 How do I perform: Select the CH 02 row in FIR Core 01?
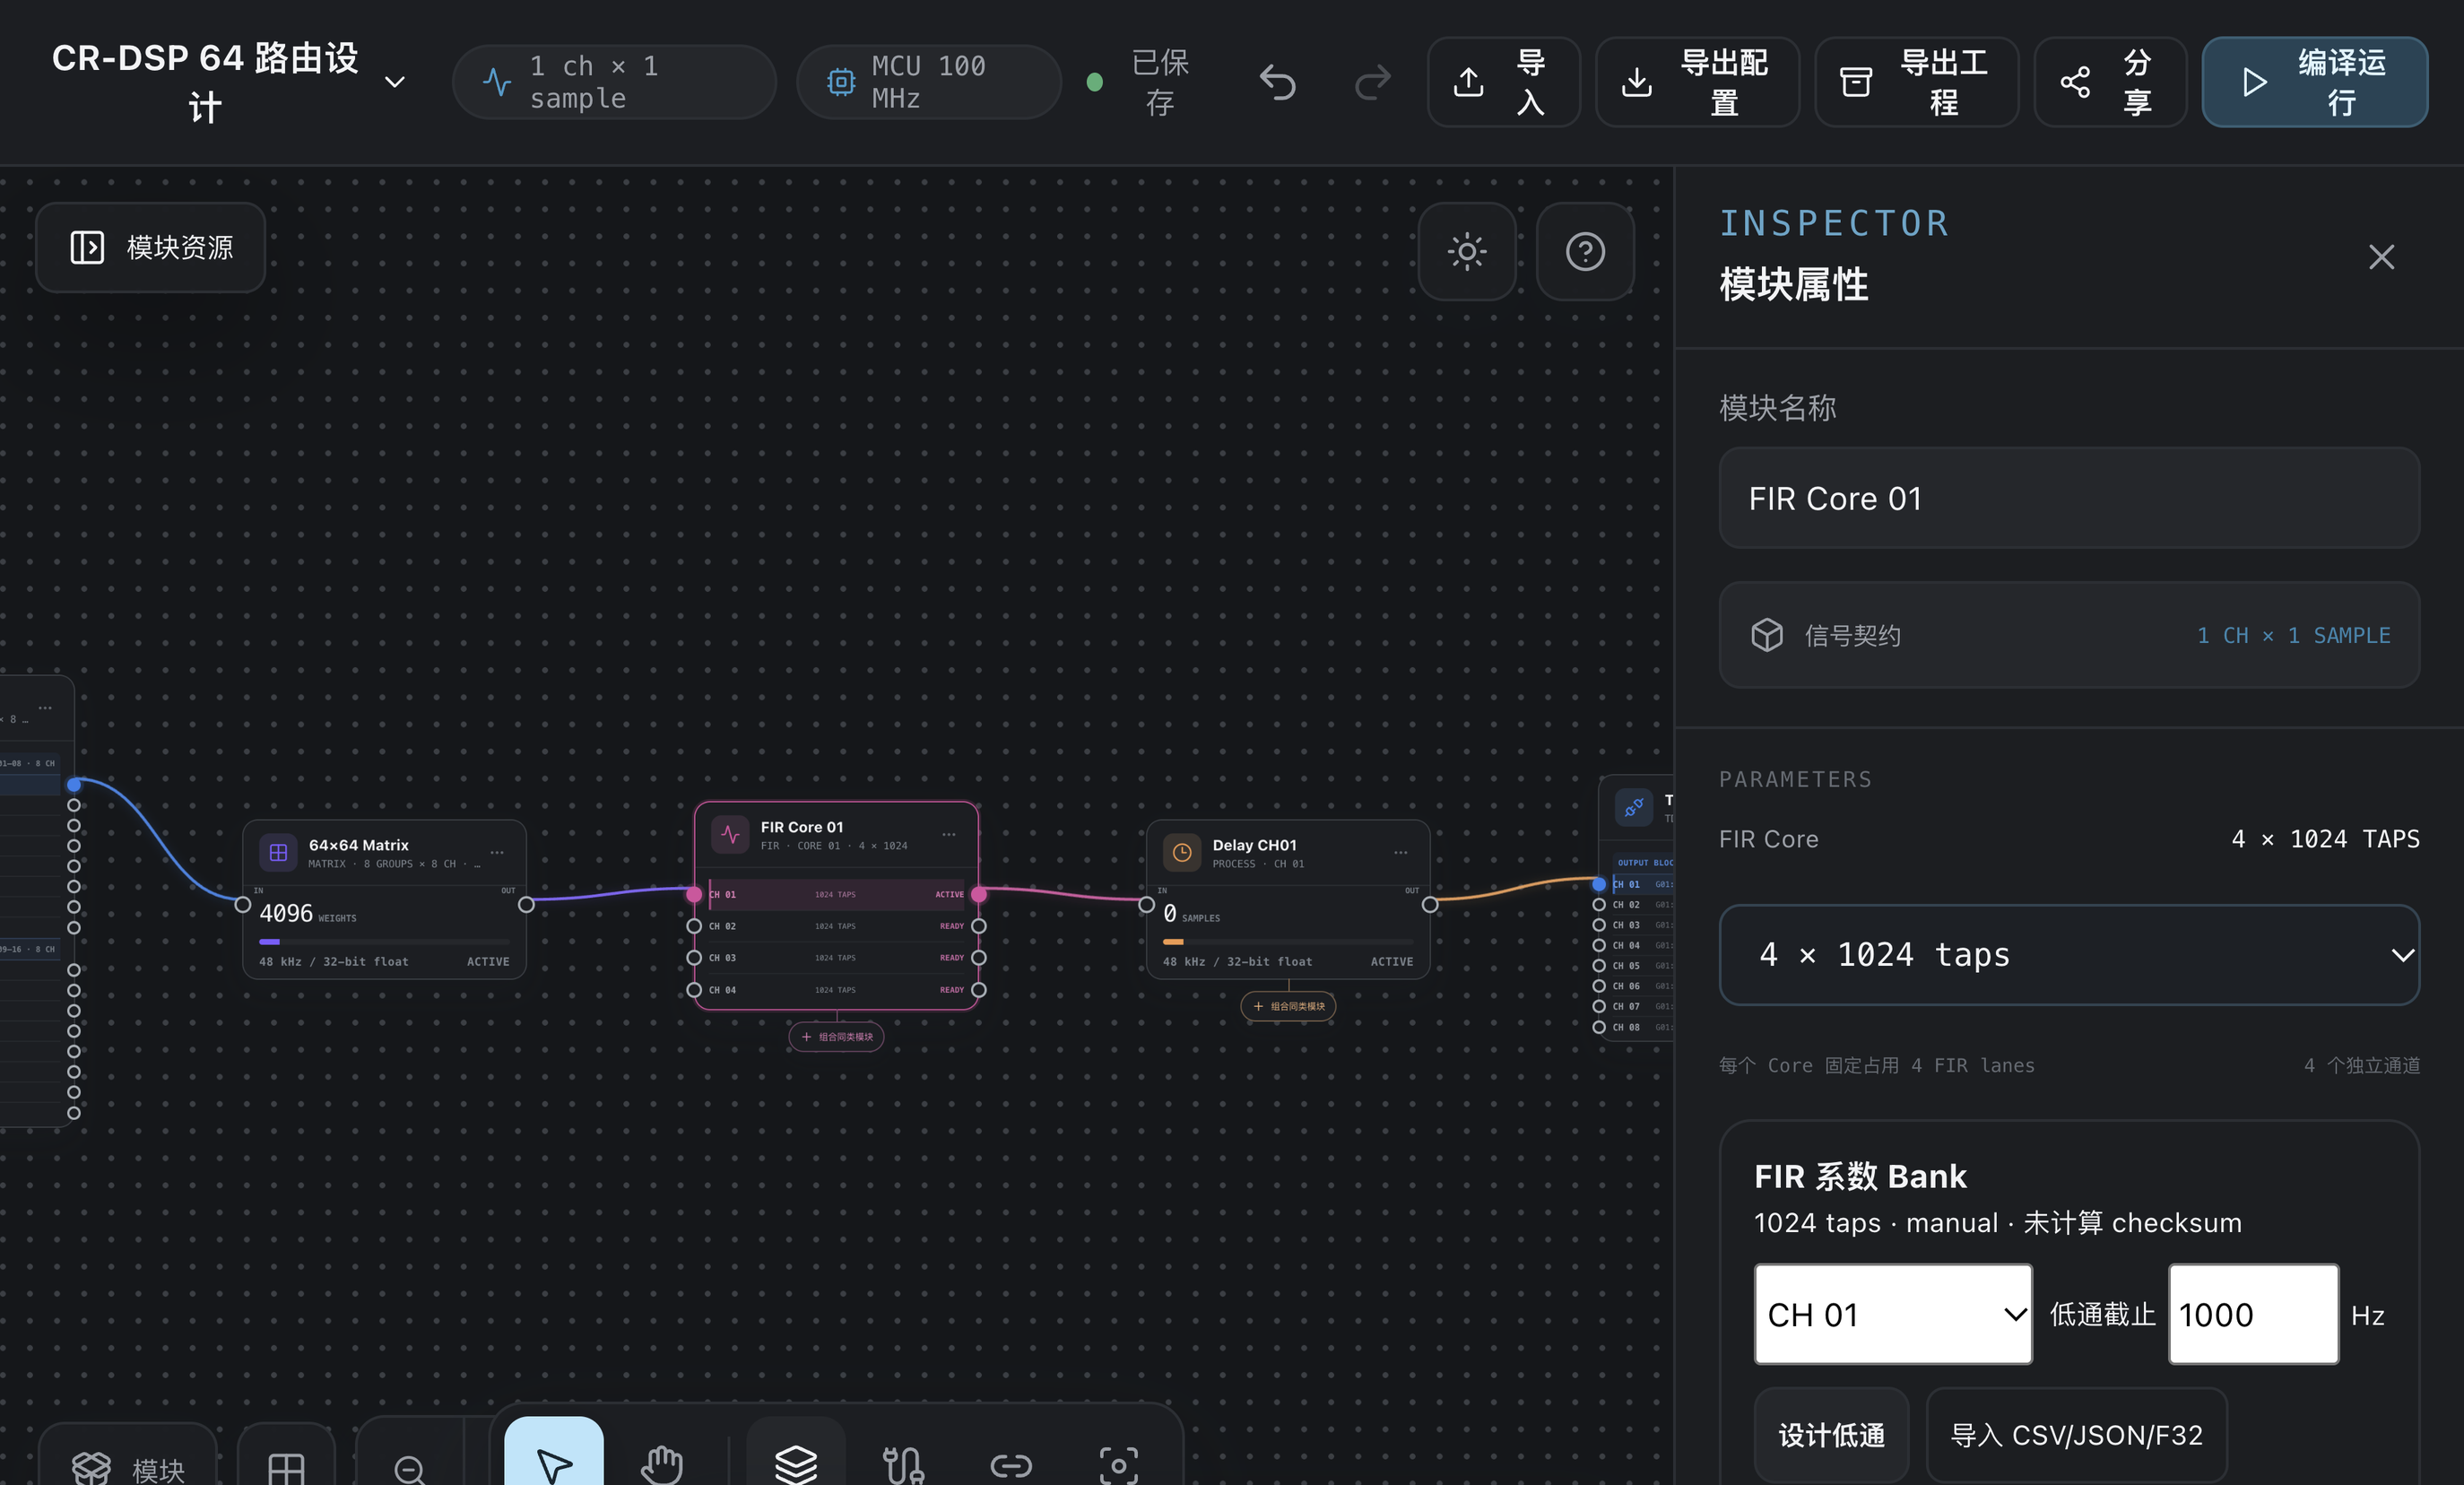pyautogui.click(x=836, y=926)
